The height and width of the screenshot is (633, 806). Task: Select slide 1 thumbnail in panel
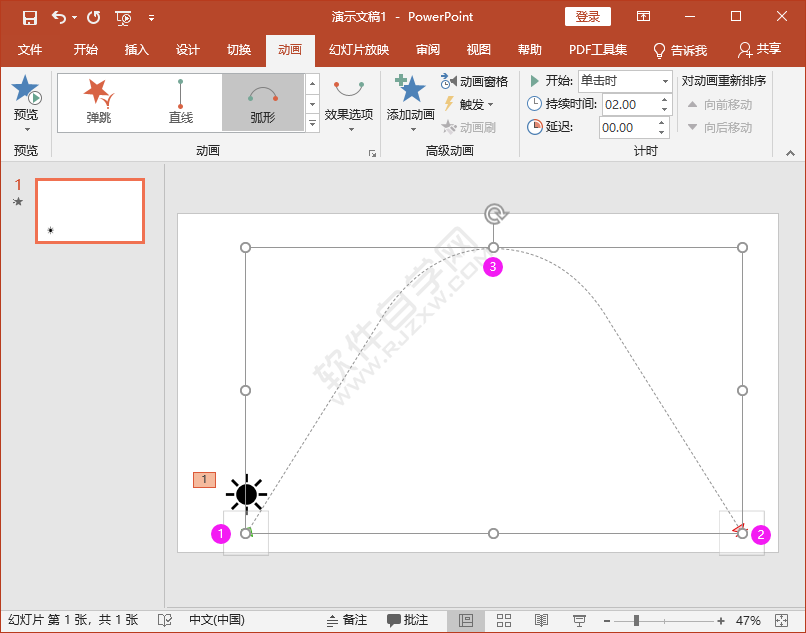[90, 210]
